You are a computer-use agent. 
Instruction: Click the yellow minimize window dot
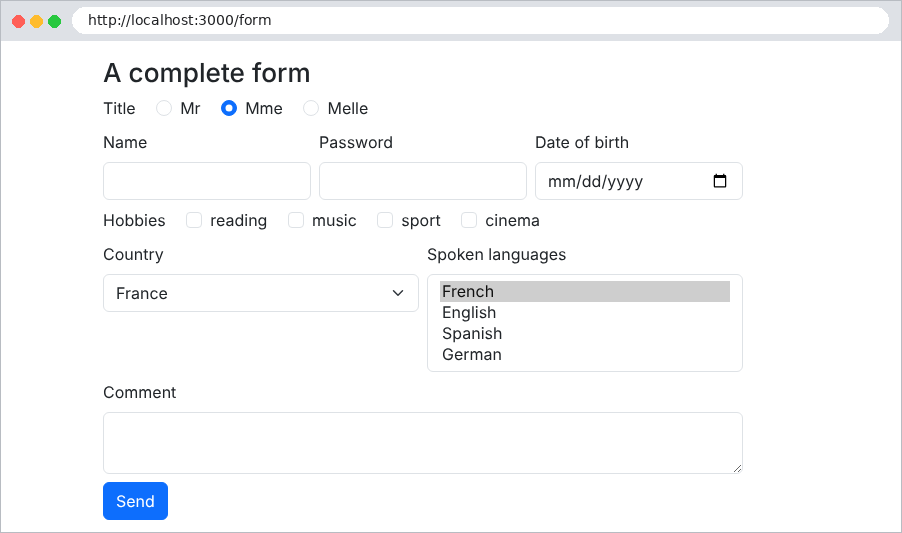(x=36, y=21)
